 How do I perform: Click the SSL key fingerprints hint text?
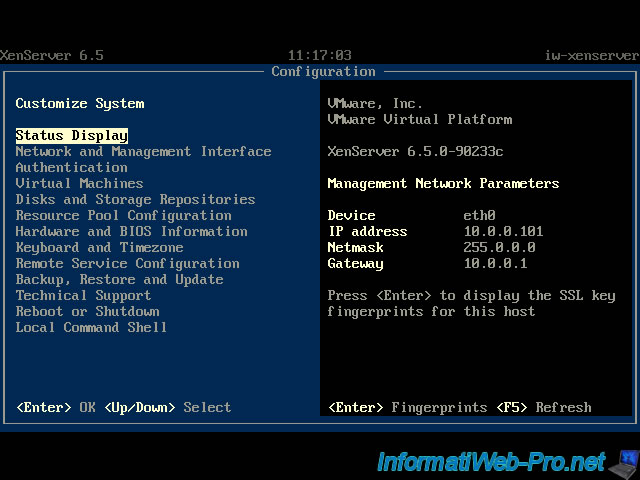tap(471, 303)
